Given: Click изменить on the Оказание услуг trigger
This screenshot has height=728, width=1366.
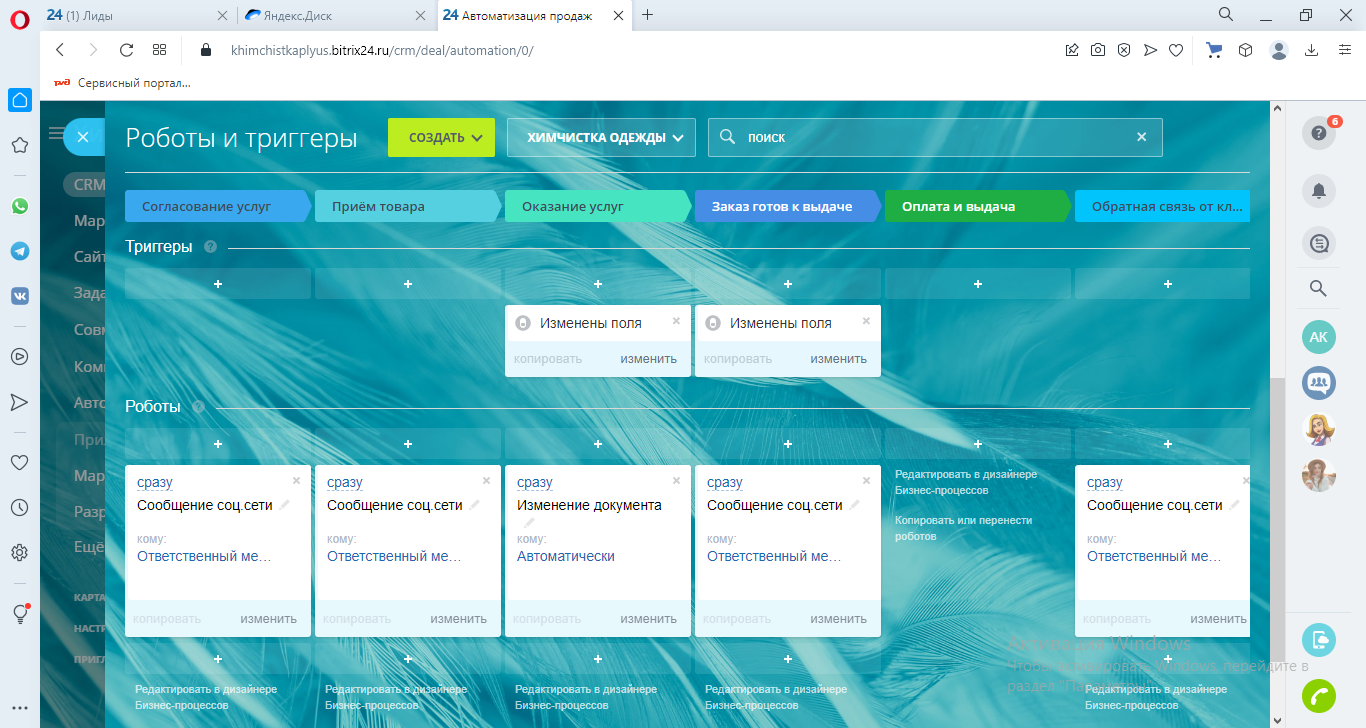Looking at the screenshot, I should [x=648, y=359].
